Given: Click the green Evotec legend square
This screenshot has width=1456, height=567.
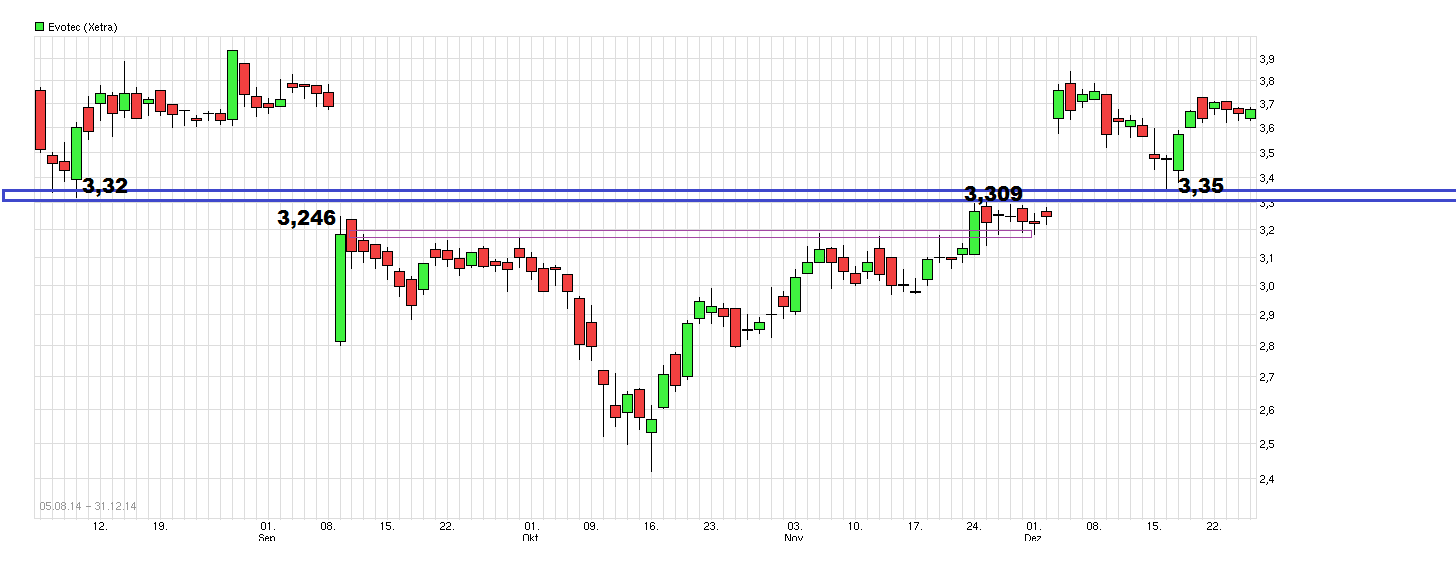Looking at the screenshot, I should 39,27.
